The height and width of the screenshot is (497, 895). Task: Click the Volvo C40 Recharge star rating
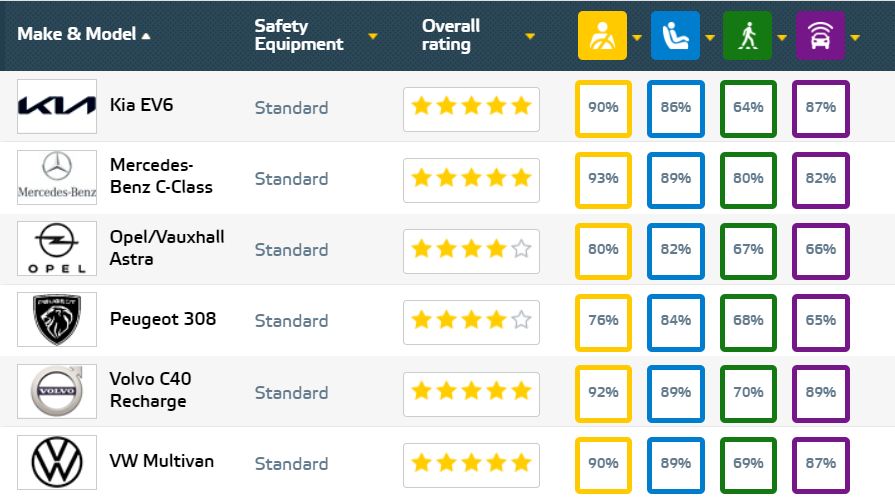pyautogui.click(x=471, y=392)
